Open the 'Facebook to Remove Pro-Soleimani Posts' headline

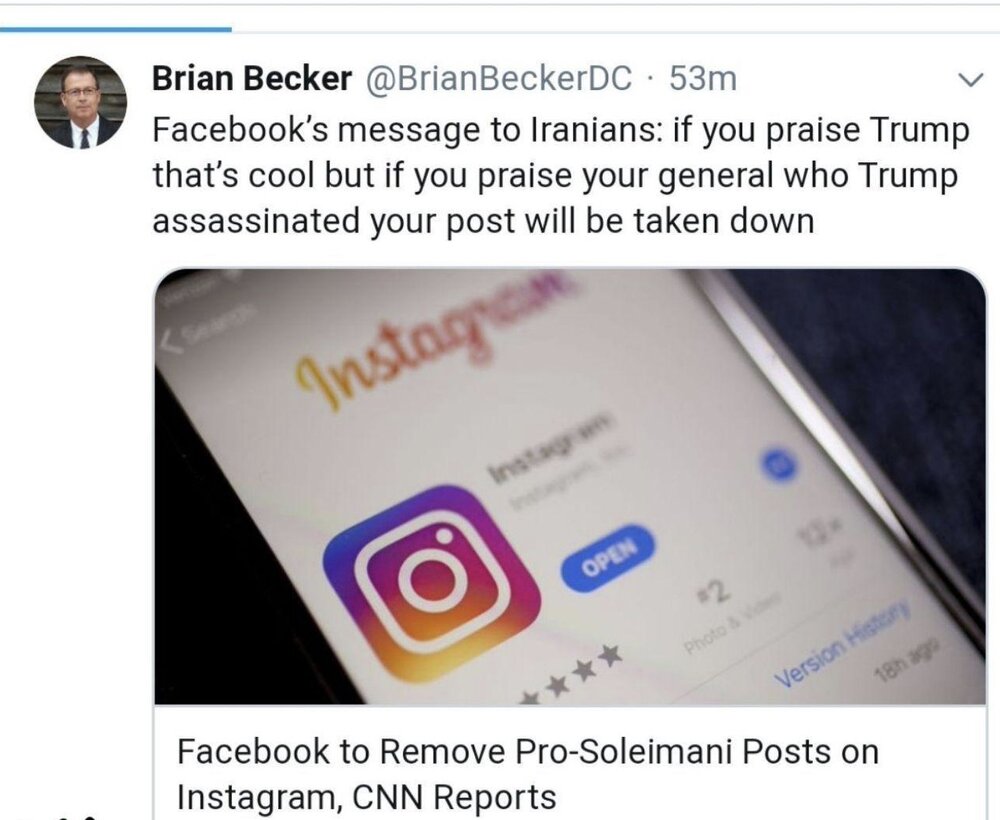(527, 751)
